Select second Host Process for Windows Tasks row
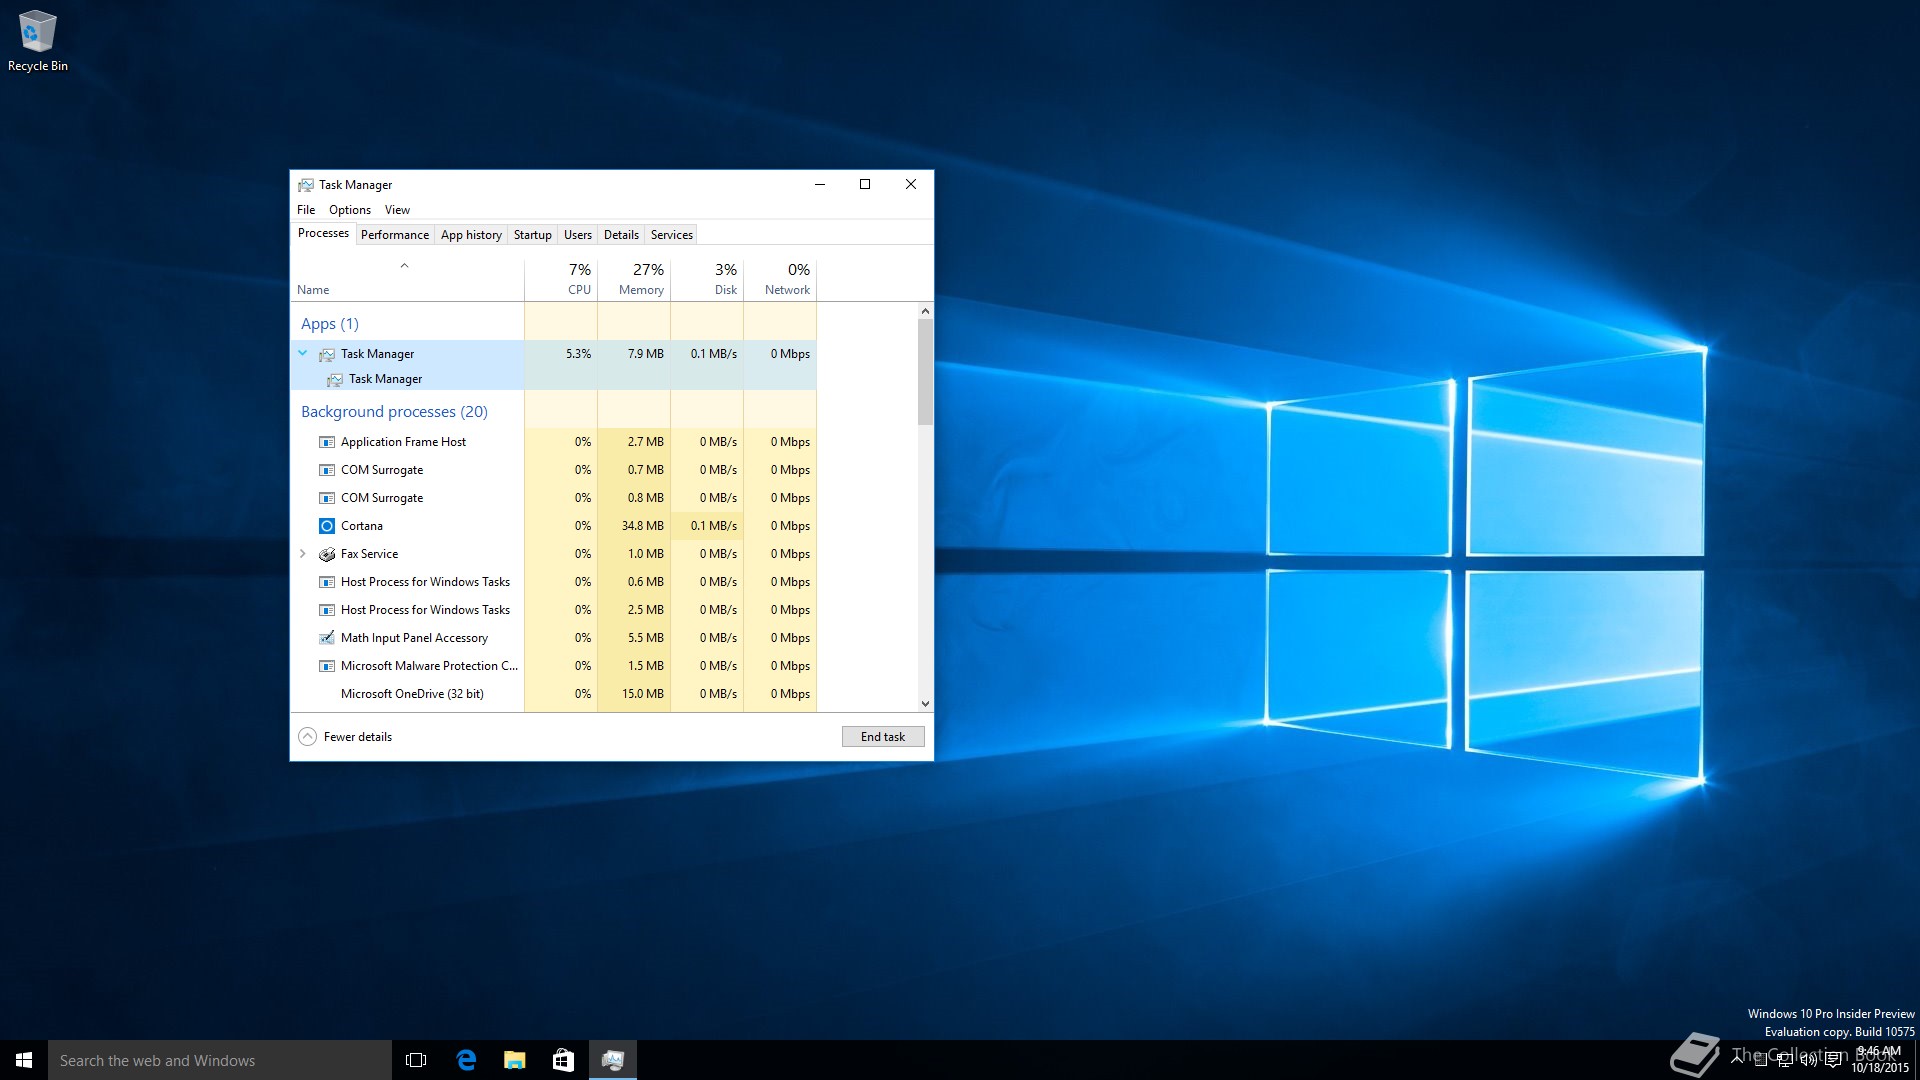1920x1080 pixels. (554, 610)
